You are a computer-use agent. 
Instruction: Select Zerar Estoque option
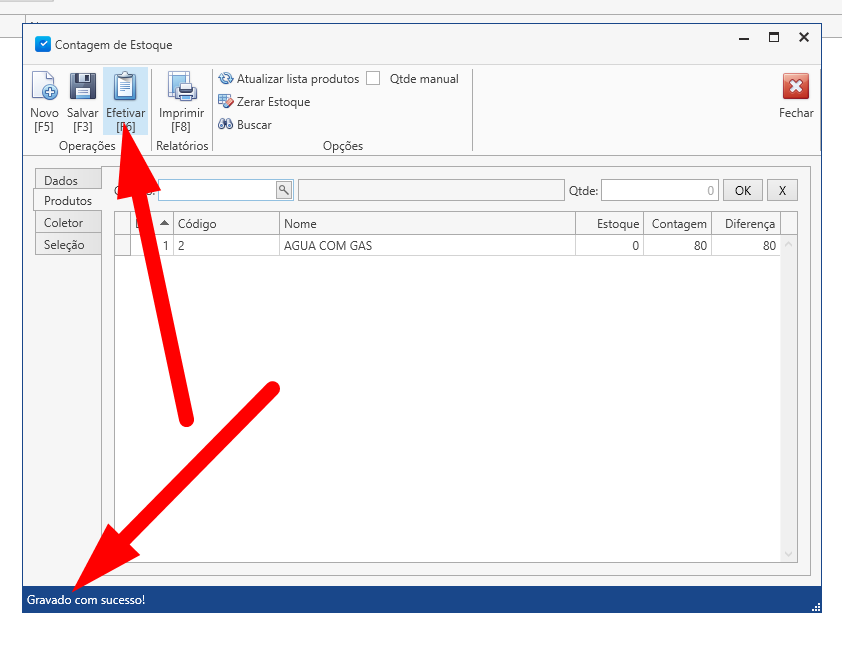(x=264, y=102)
